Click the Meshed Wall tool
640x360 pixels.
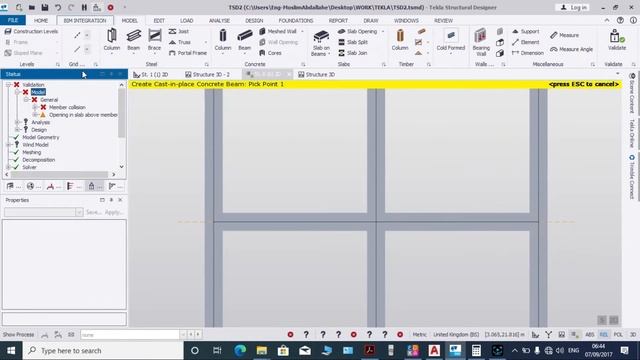click(x=278, y=31)
